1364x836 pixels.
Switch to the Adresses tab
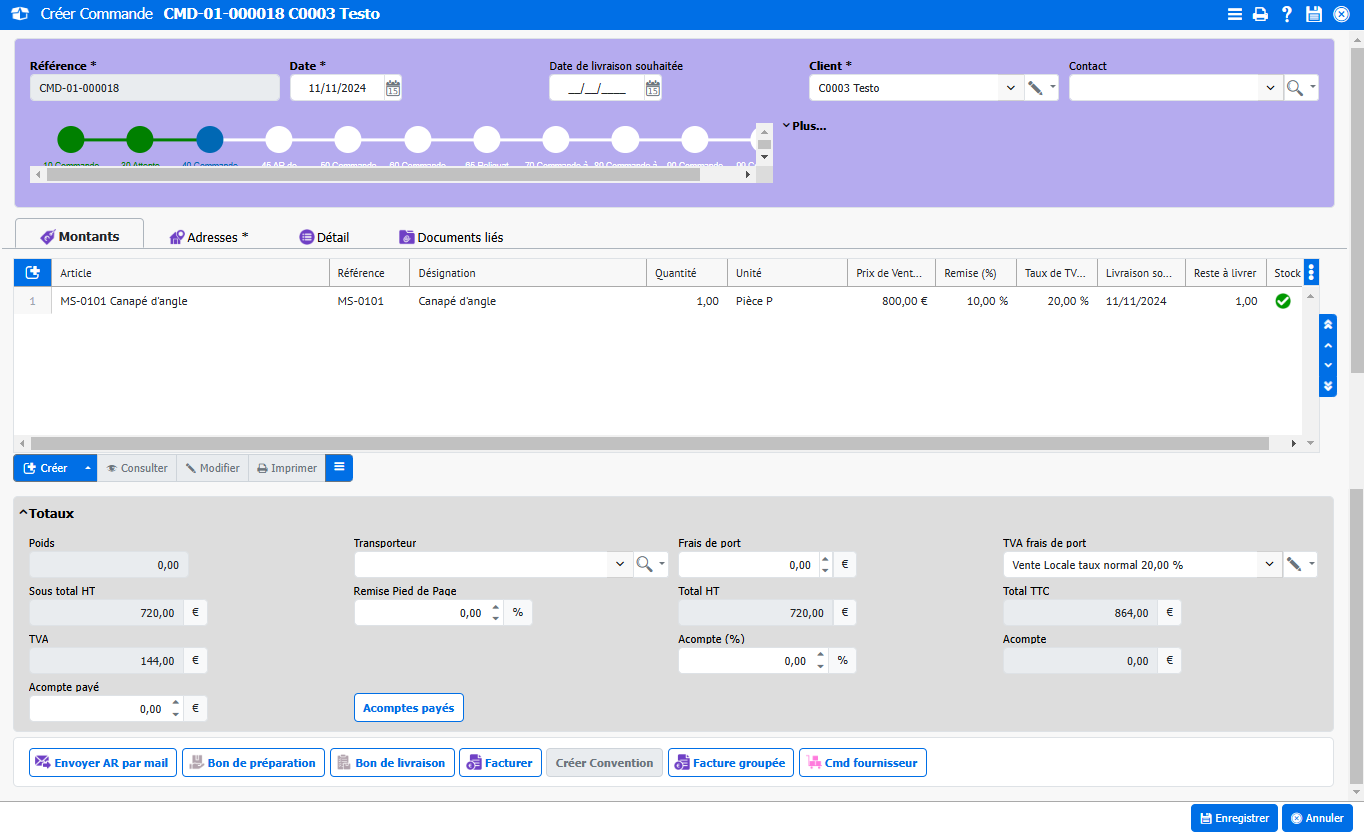209,237
